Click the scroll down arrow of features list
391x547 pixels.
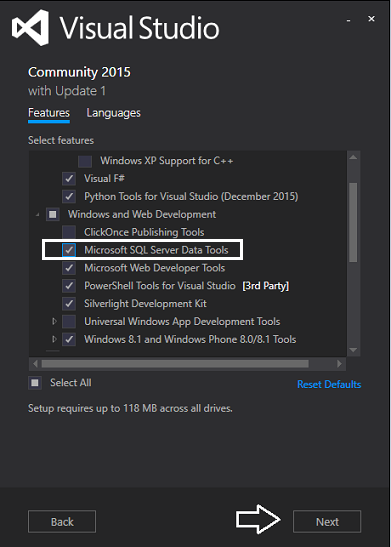[353, 350]
